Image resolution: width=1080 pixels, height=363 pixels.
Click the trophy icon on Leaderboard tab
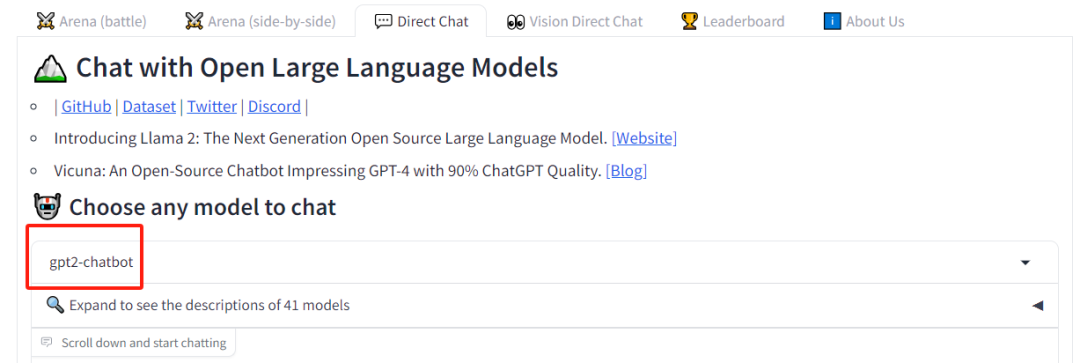(689, 21)
